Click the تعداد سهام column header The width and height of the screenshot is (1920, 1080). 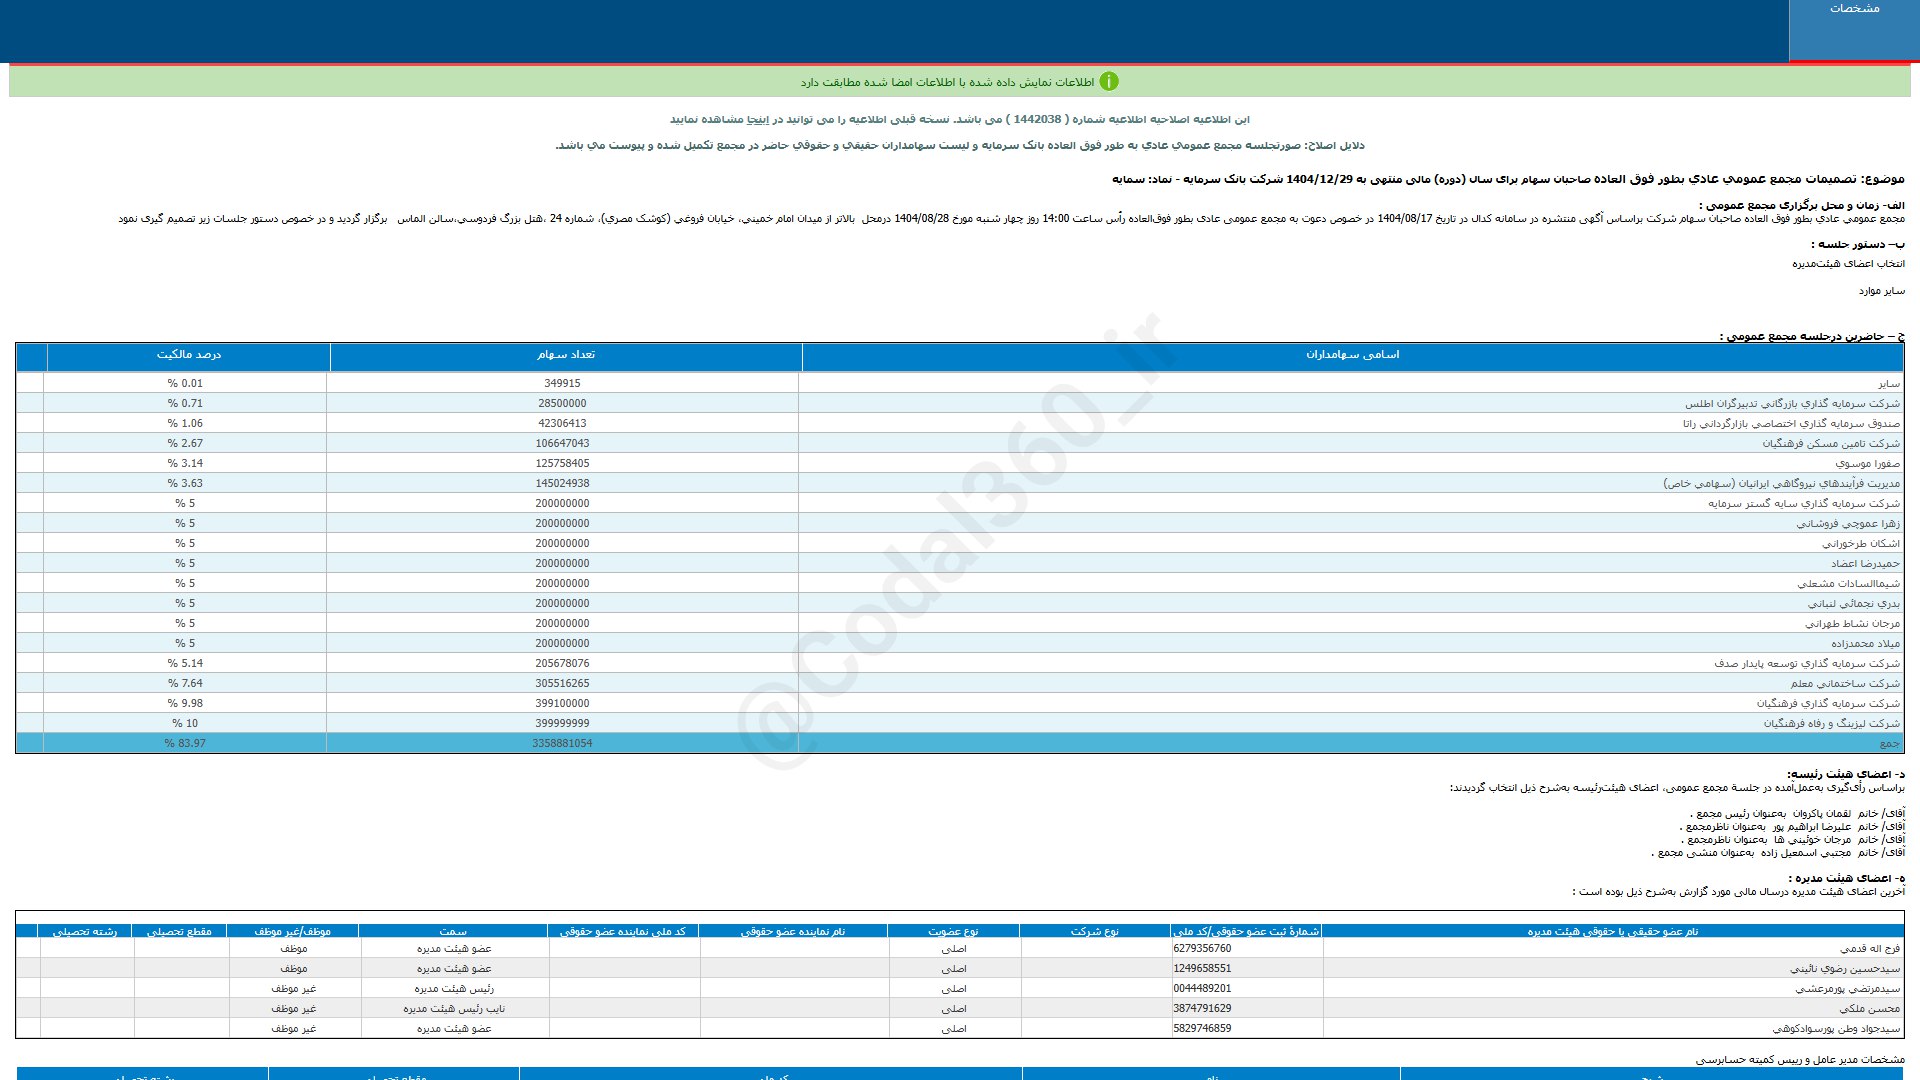pyautogui.click(x=565, y=355)
